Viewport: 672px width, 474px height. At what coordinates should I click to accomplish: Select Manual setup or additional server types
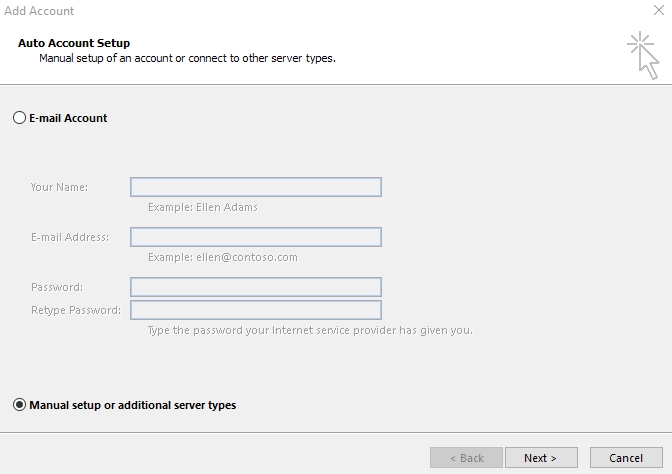pos(19,405)
